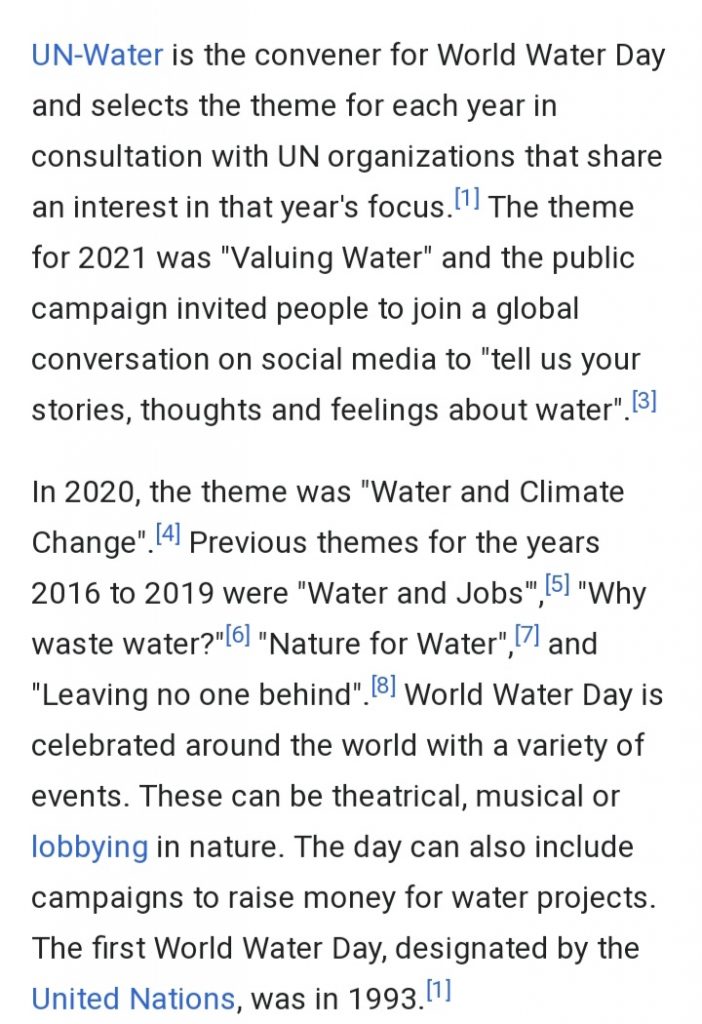This screenshot has height=1024, width=702.
Task: Open citation [1] after "was in 1993"
Action: coord(437,990)
